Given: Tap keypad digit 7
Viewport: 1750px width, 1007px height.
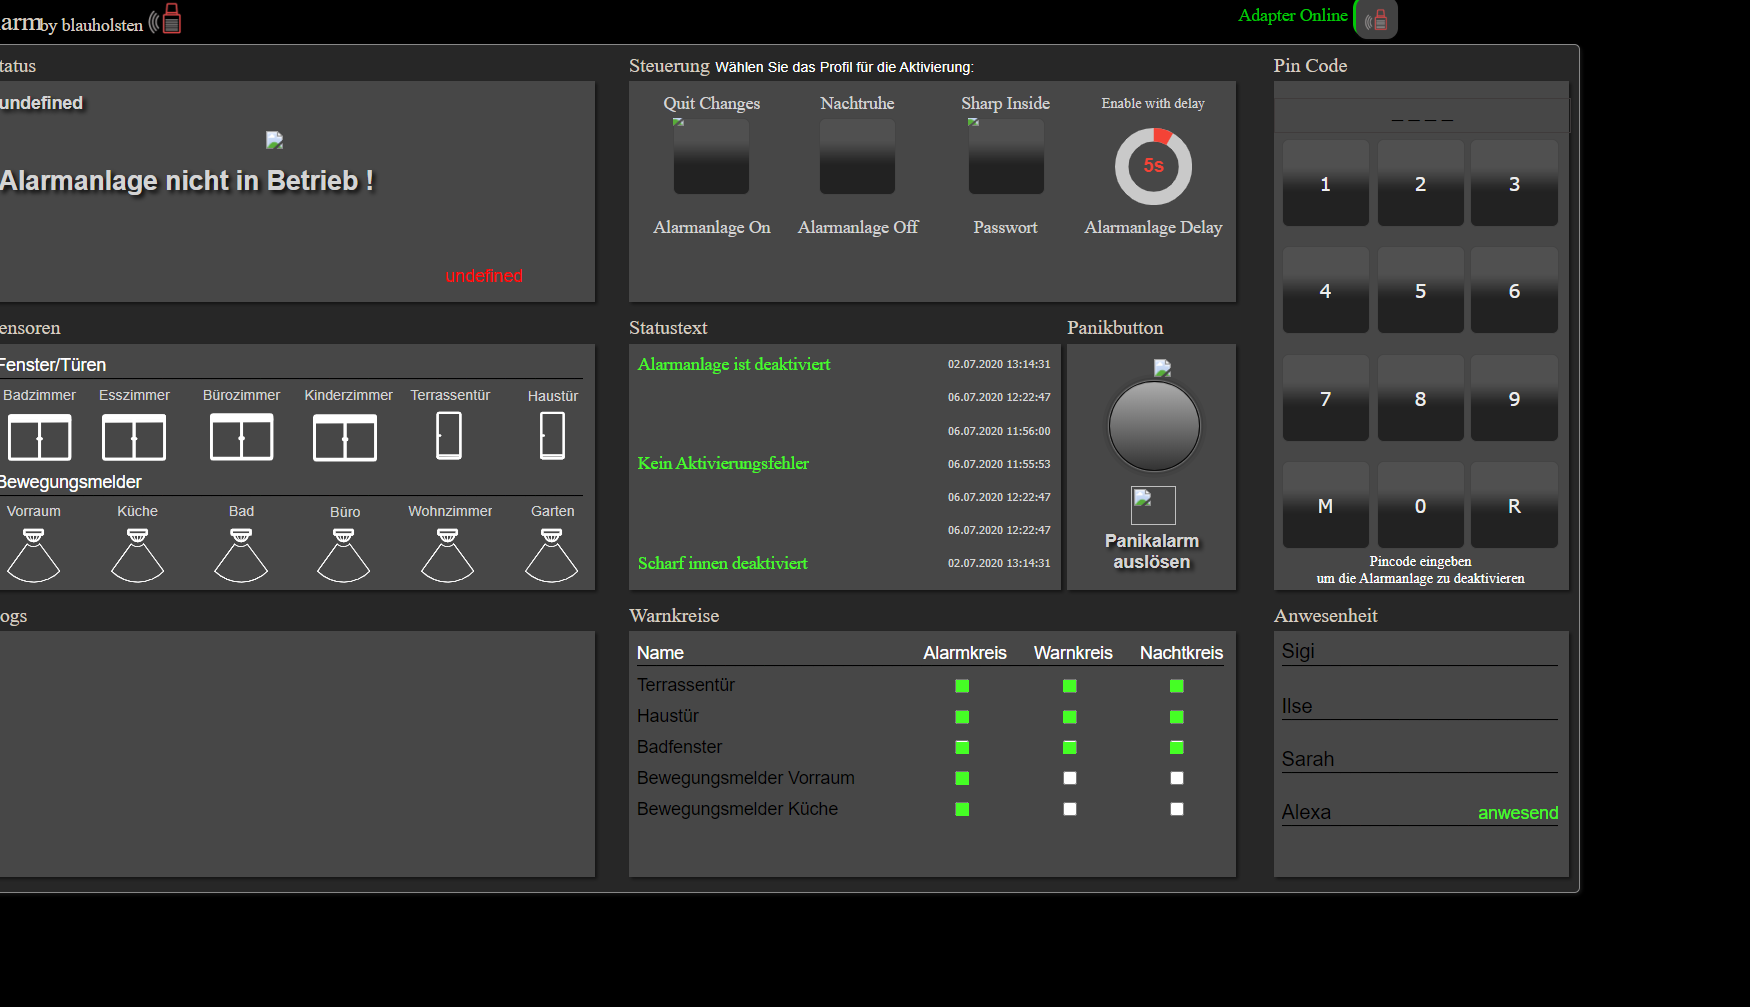Looking at the screenshot, I should pos(1326,398).
